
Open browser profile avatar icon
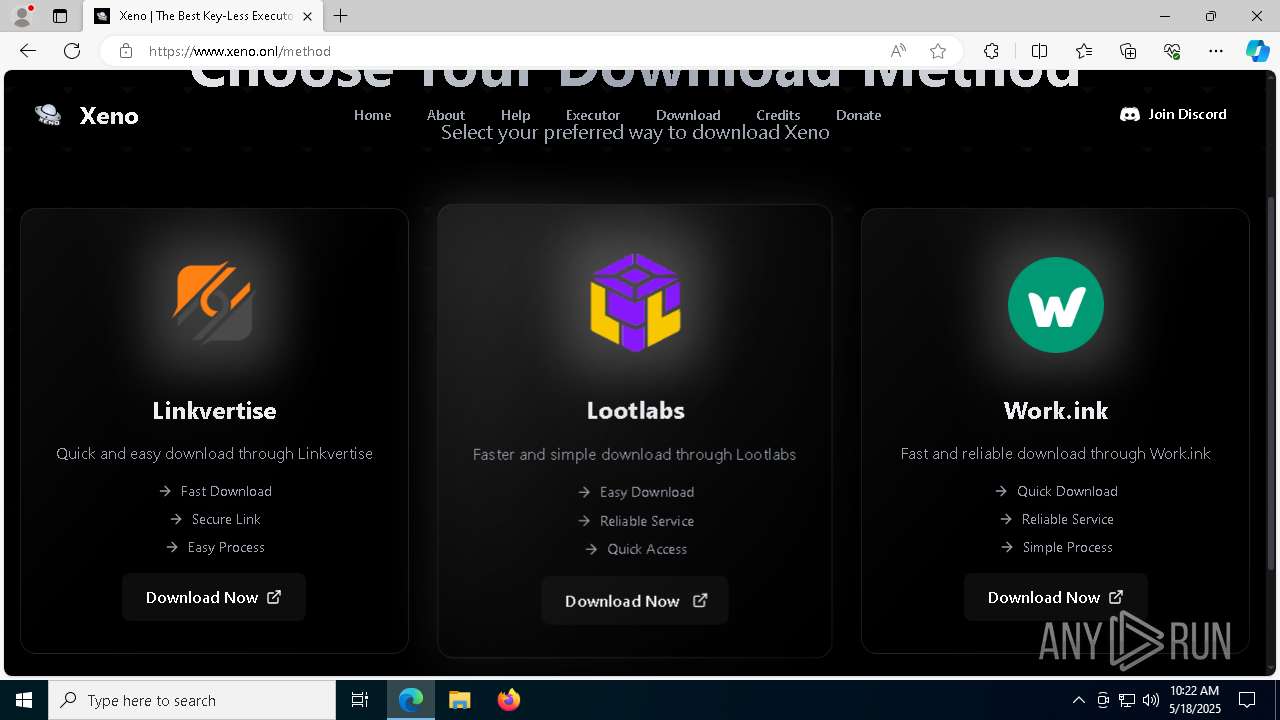coord(22,16)
